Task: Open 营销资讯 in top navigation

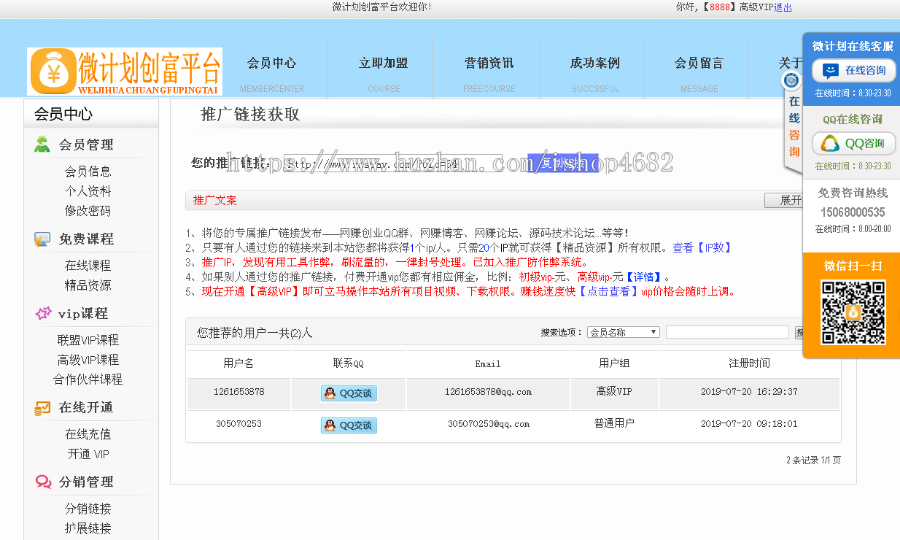Action: pyautogui.click(x=489, y=63)
